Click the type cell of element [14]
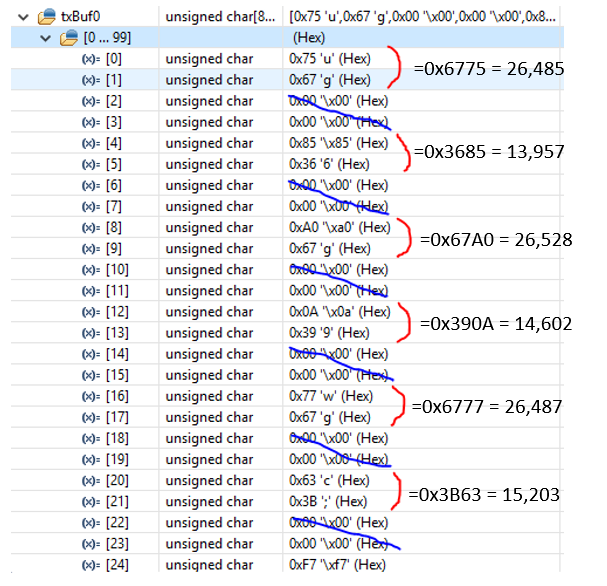The image size is (607, 586). pos(209,354)
